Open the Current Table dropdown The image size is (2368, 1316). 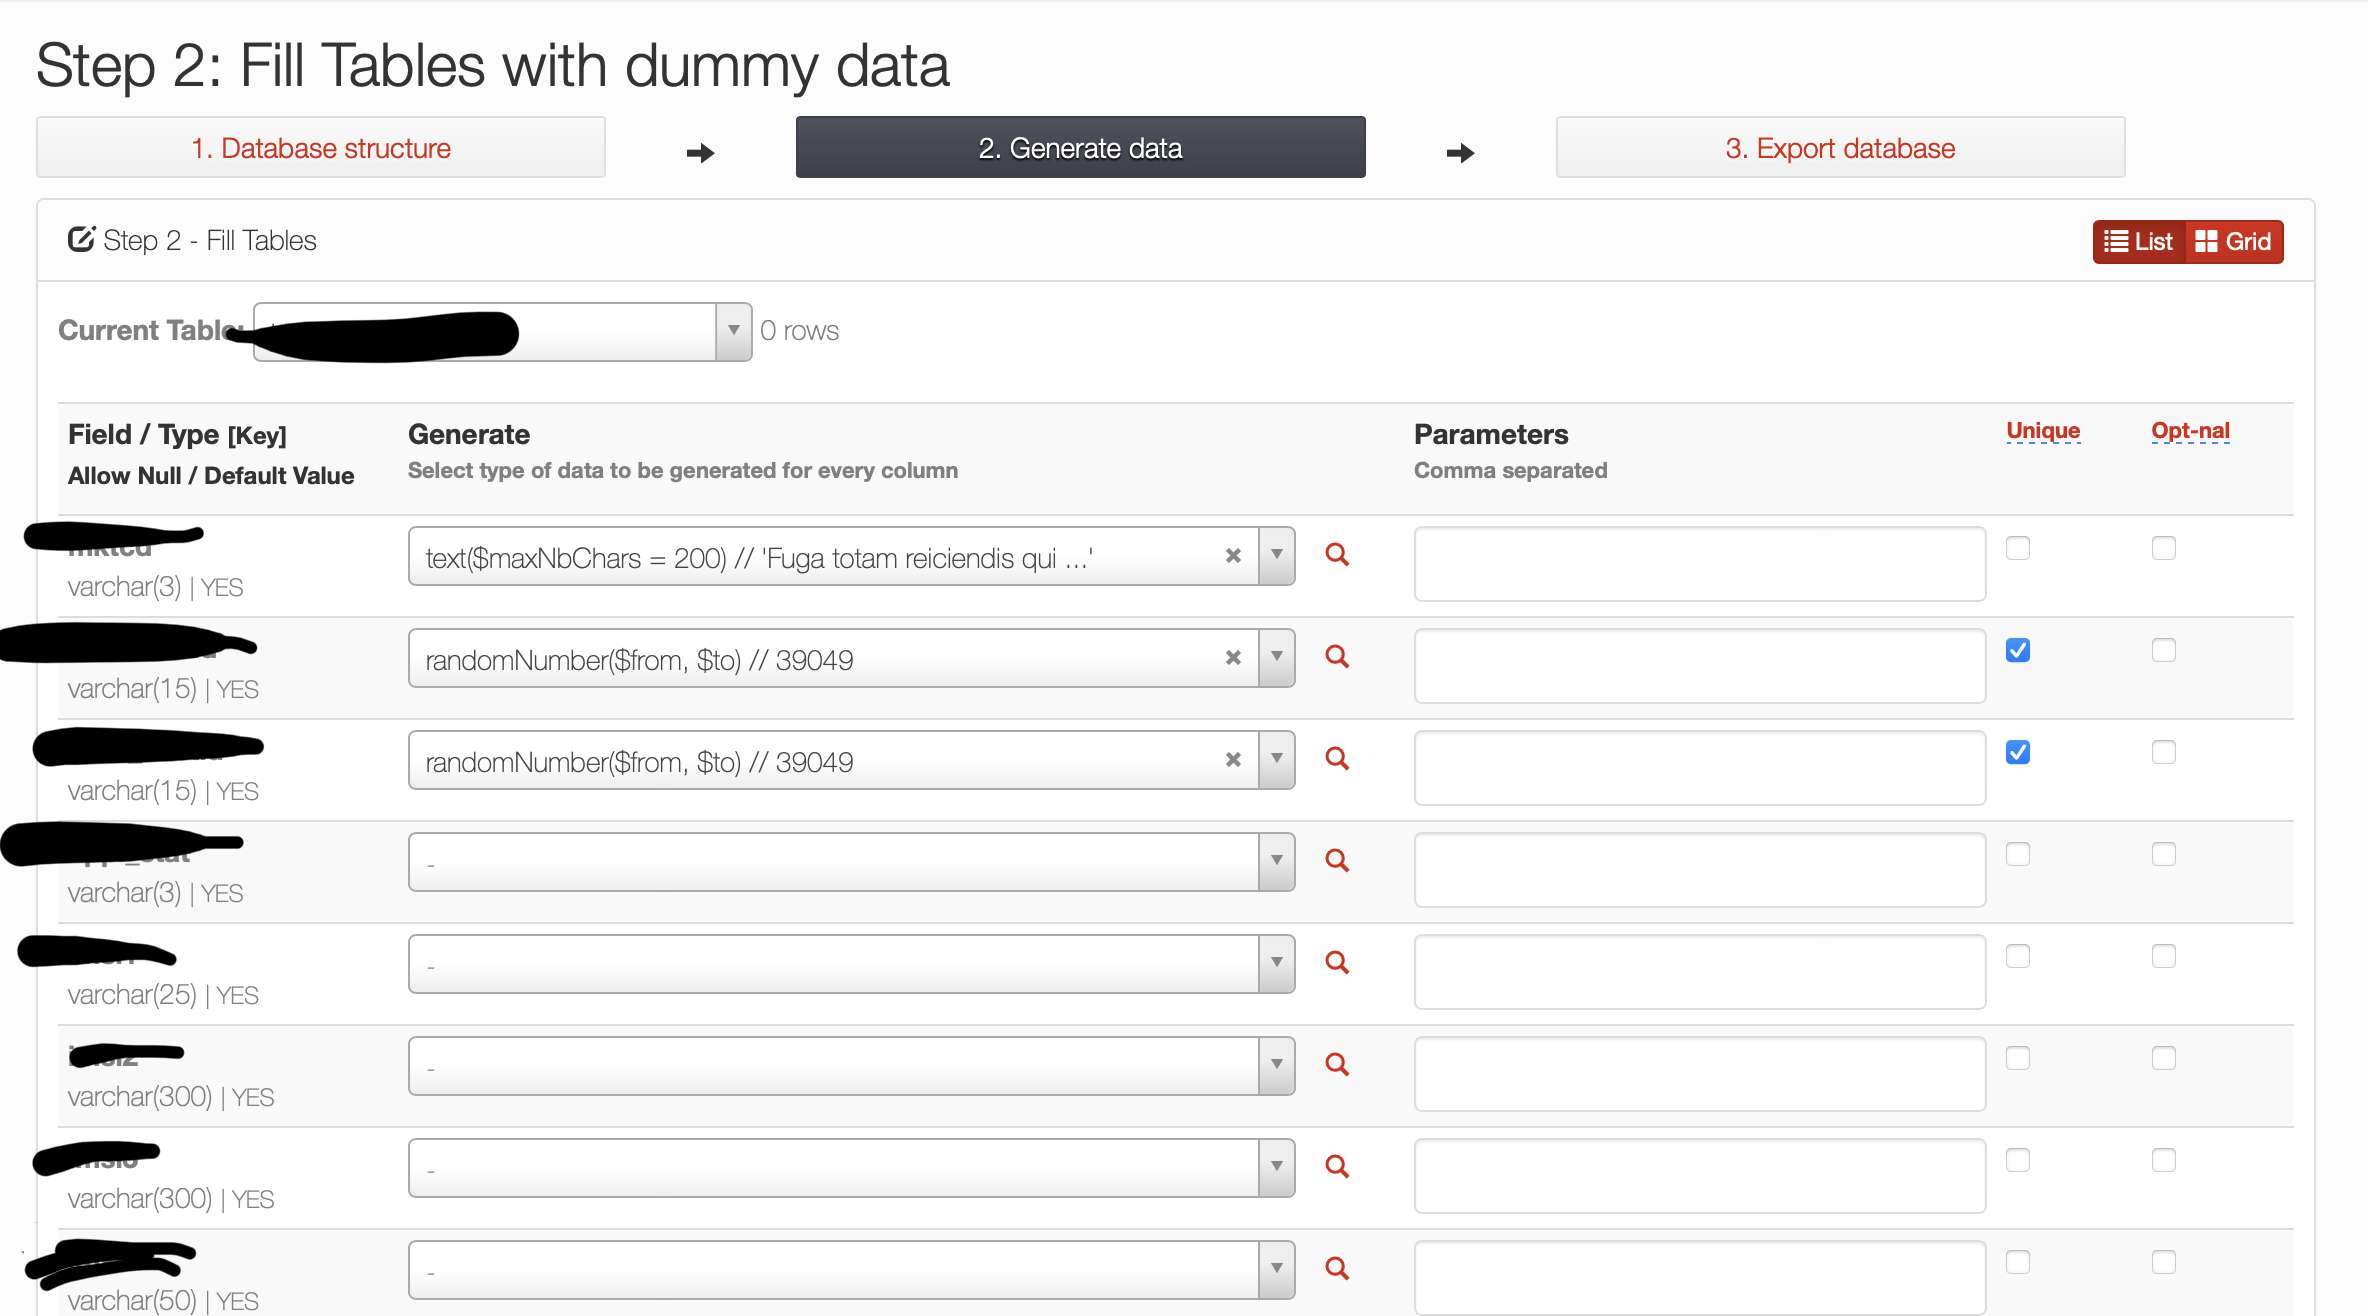(x=733, y=331)
